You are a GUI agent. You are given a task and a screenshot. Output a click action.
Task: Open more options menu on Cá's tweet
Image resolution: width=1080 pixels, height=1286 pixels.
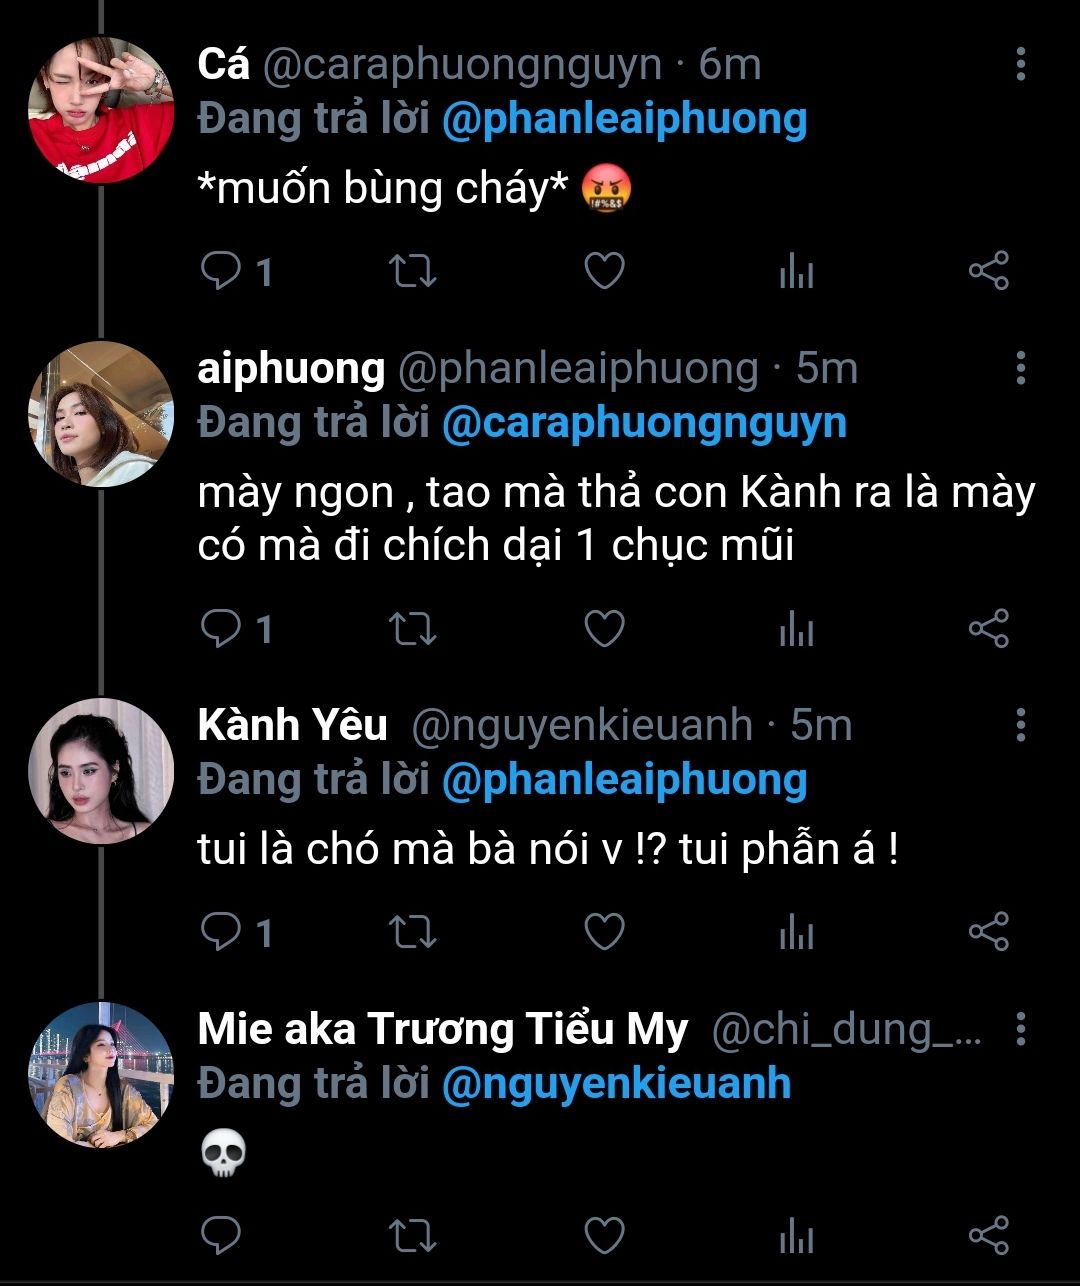click(x=1020, y=64)
